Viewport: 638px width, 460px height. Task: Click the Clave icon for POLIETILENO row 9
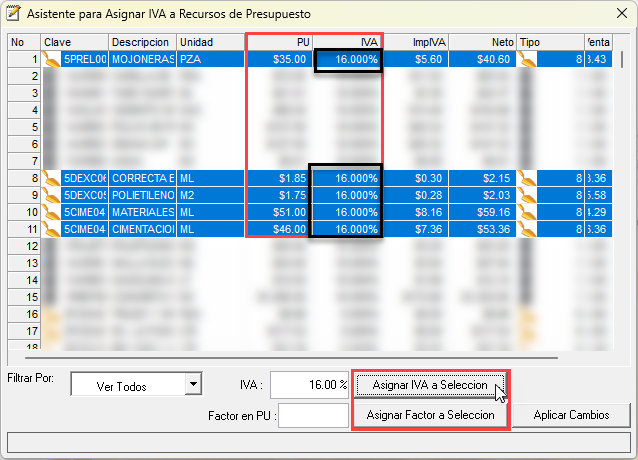pyautogui.click(x=51, y=195)
